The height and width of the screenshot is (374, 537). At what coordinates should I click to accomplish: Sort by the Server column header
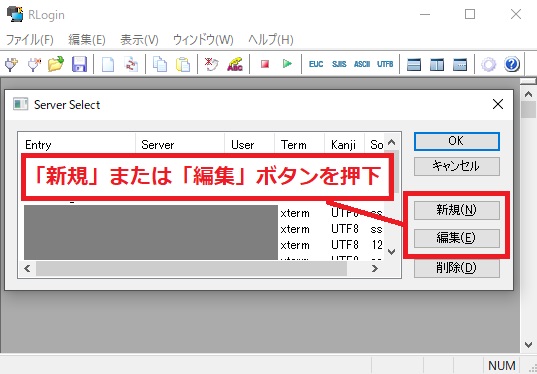pyautogui.click(x=180, y=145)
